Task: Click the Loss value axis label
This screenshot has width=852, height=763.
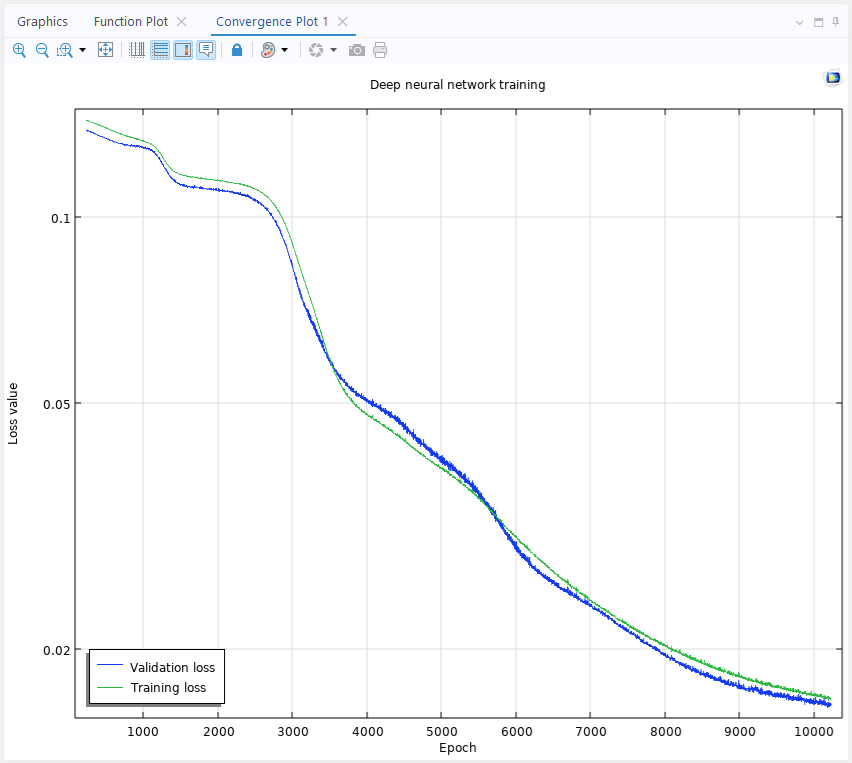Action: 13,414
